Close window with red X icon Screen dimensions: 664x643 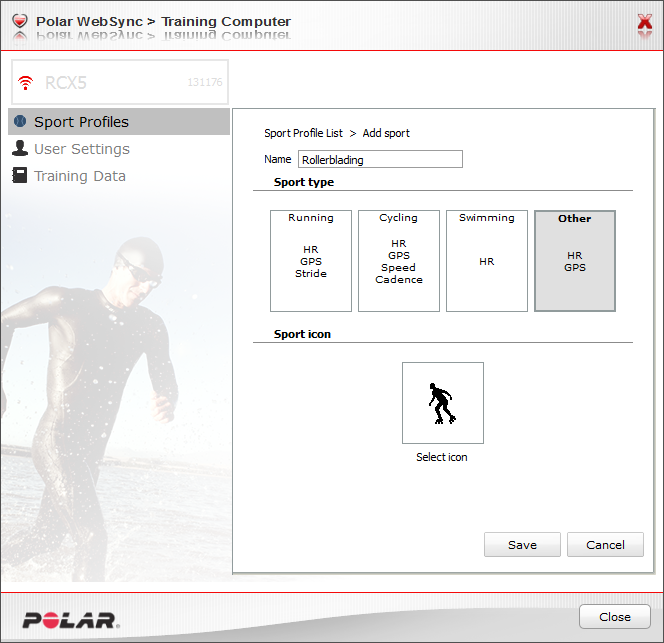tap(645, 22)
